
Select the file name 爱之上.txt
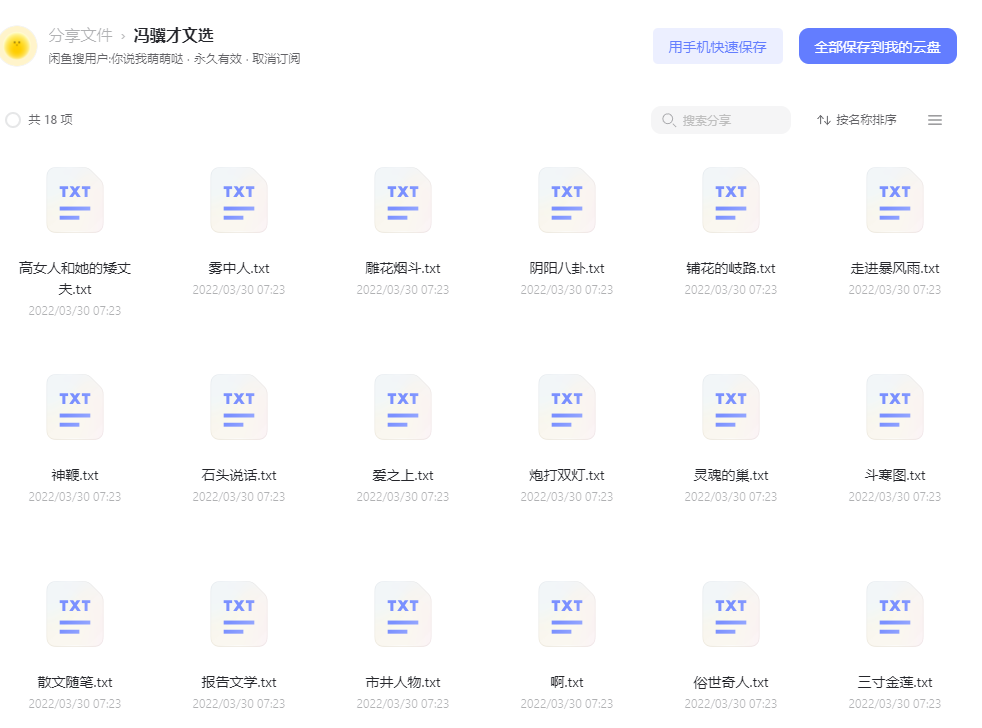click(403, 476)
